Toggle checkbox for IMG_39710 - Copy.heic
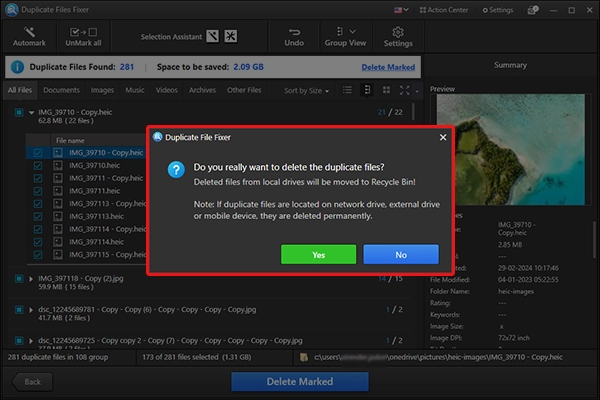The image size is (600, 400). (38, 153)
